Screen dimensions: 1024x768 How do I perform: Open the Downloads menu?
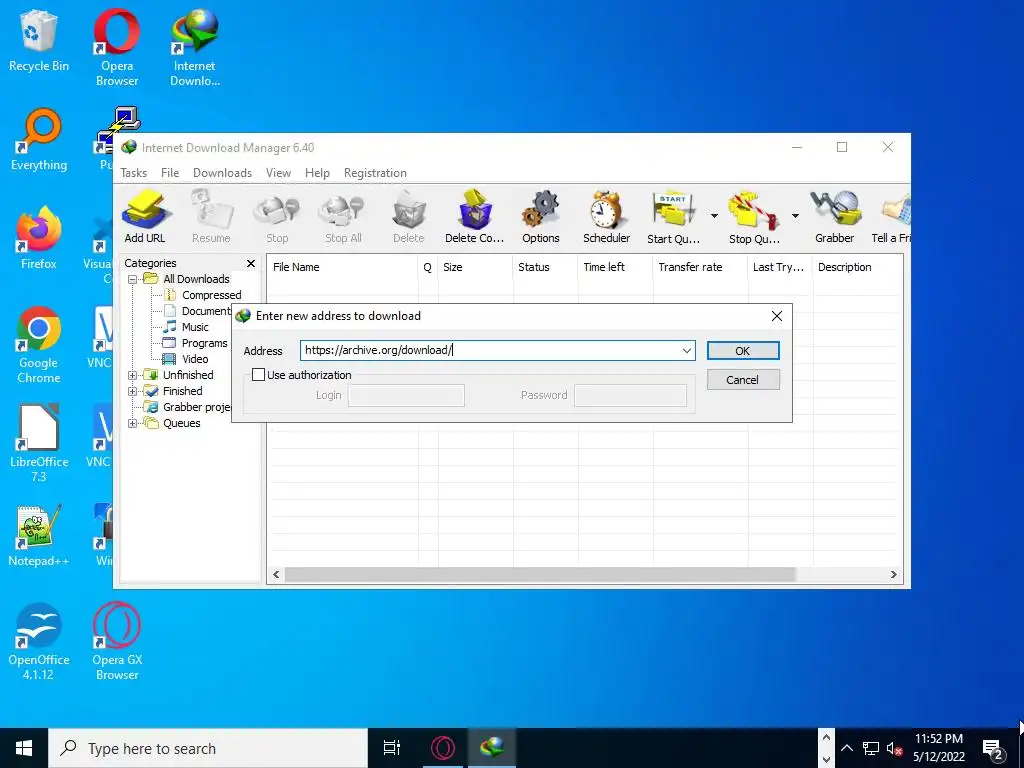click(x=222, y=173)
